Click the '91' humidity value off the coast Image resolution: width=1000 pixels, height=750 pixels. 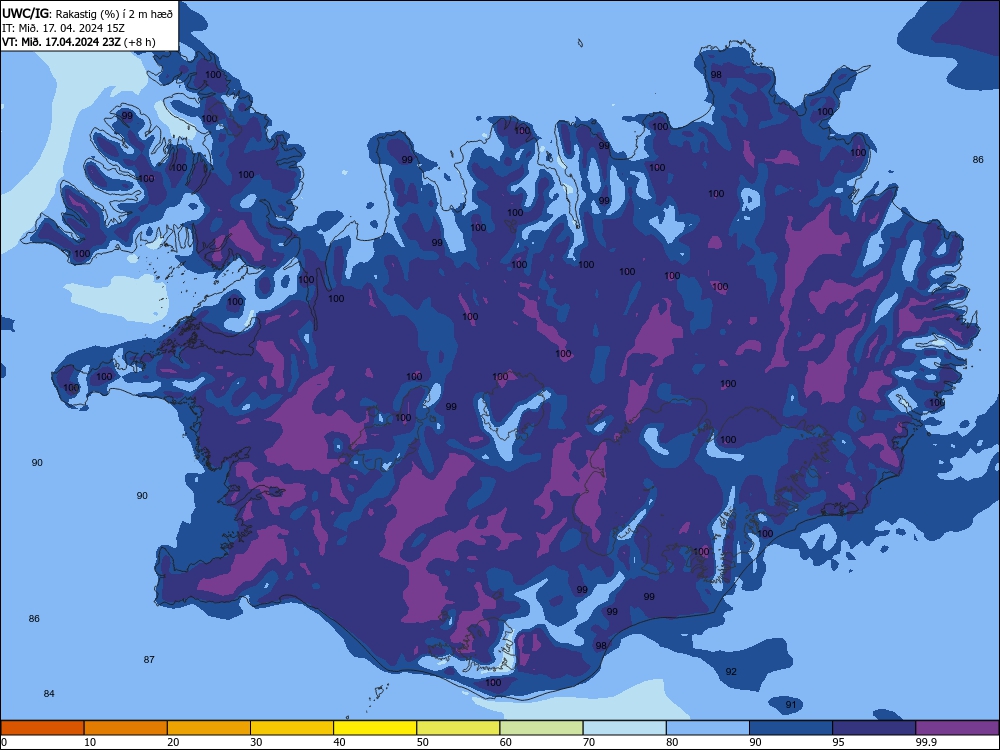(x=791, y=704)
